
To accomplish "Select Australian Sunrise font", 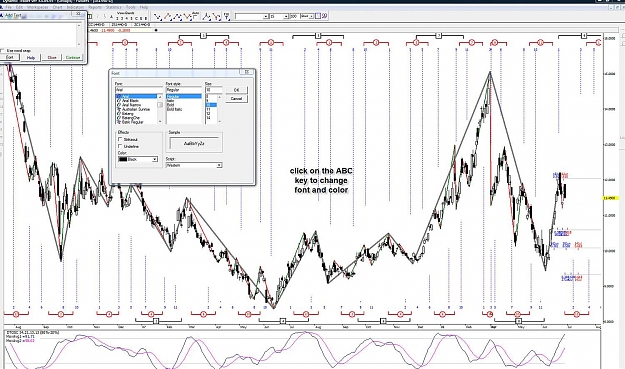I will point(136,109).
